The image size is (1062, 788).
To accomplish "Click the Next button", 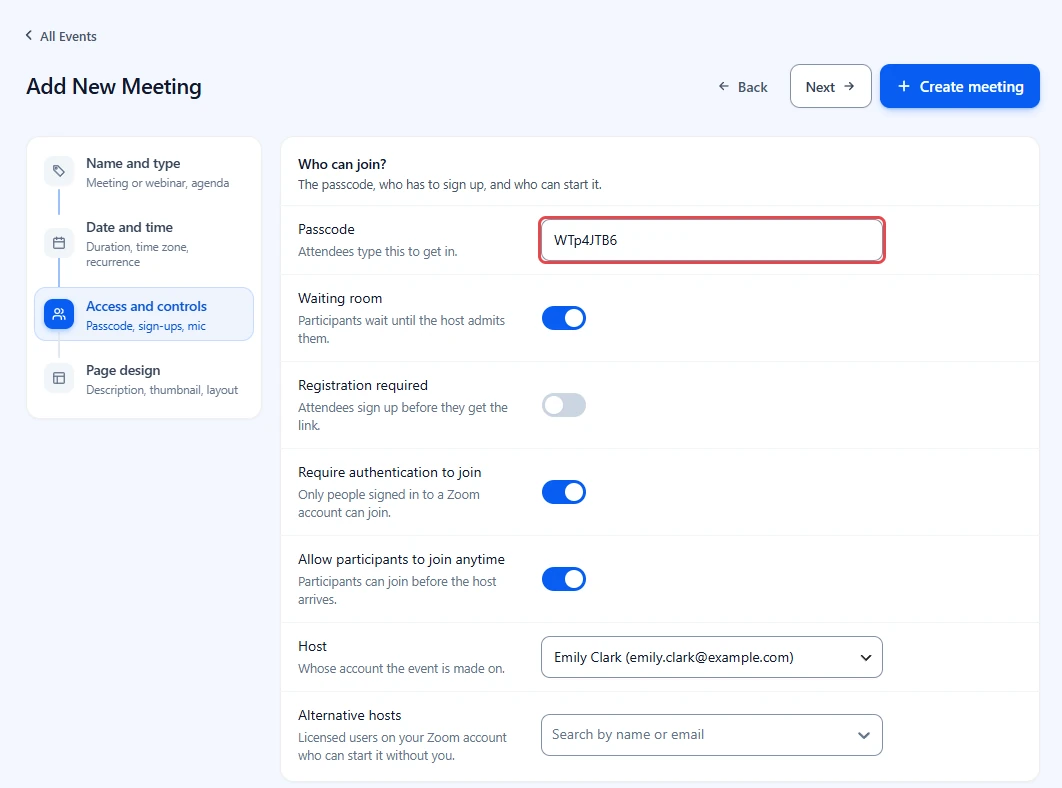I will tap(830, 87).
